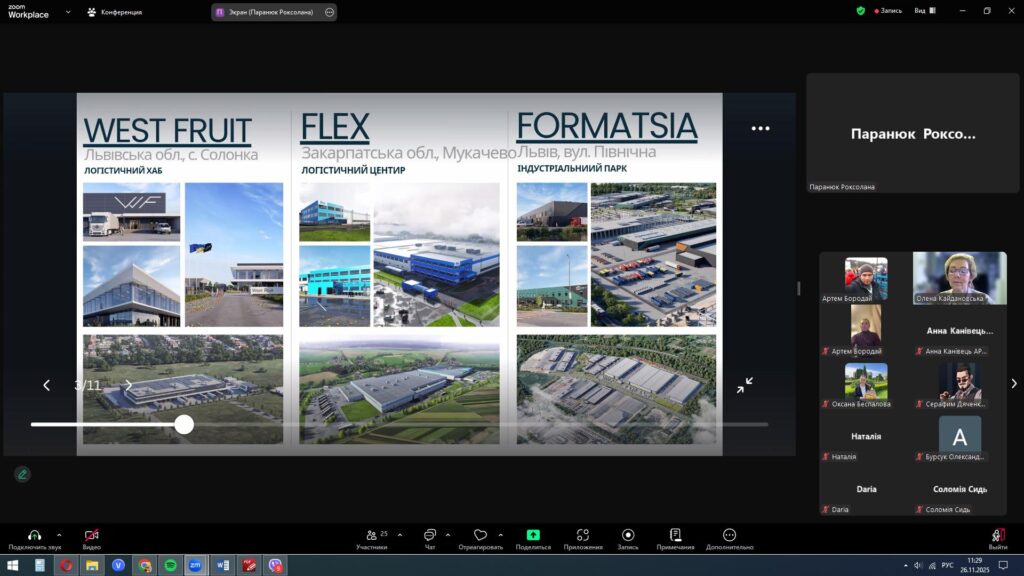The image size is (1024, 576).
Task: Expand audio options arrow next to headphones
Action: [59, 535]
